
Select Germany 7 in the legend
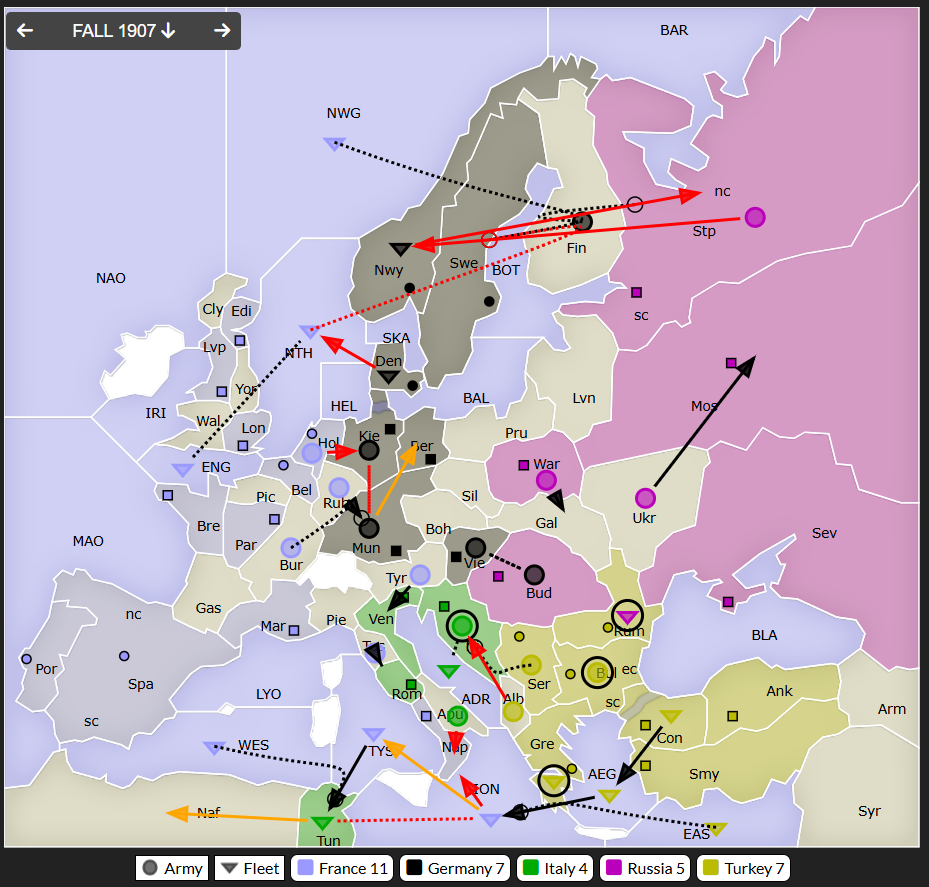[x=455, y=868]
